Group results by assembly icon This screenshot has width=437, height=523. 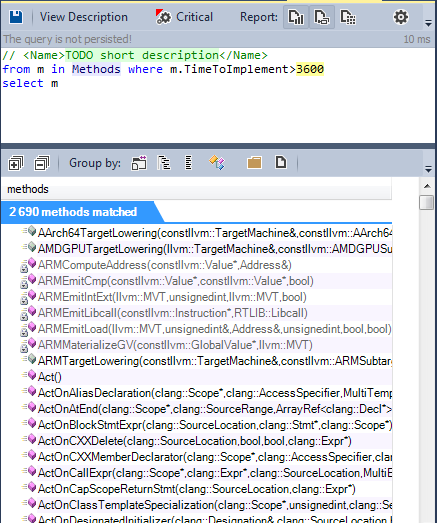(139, 163)
